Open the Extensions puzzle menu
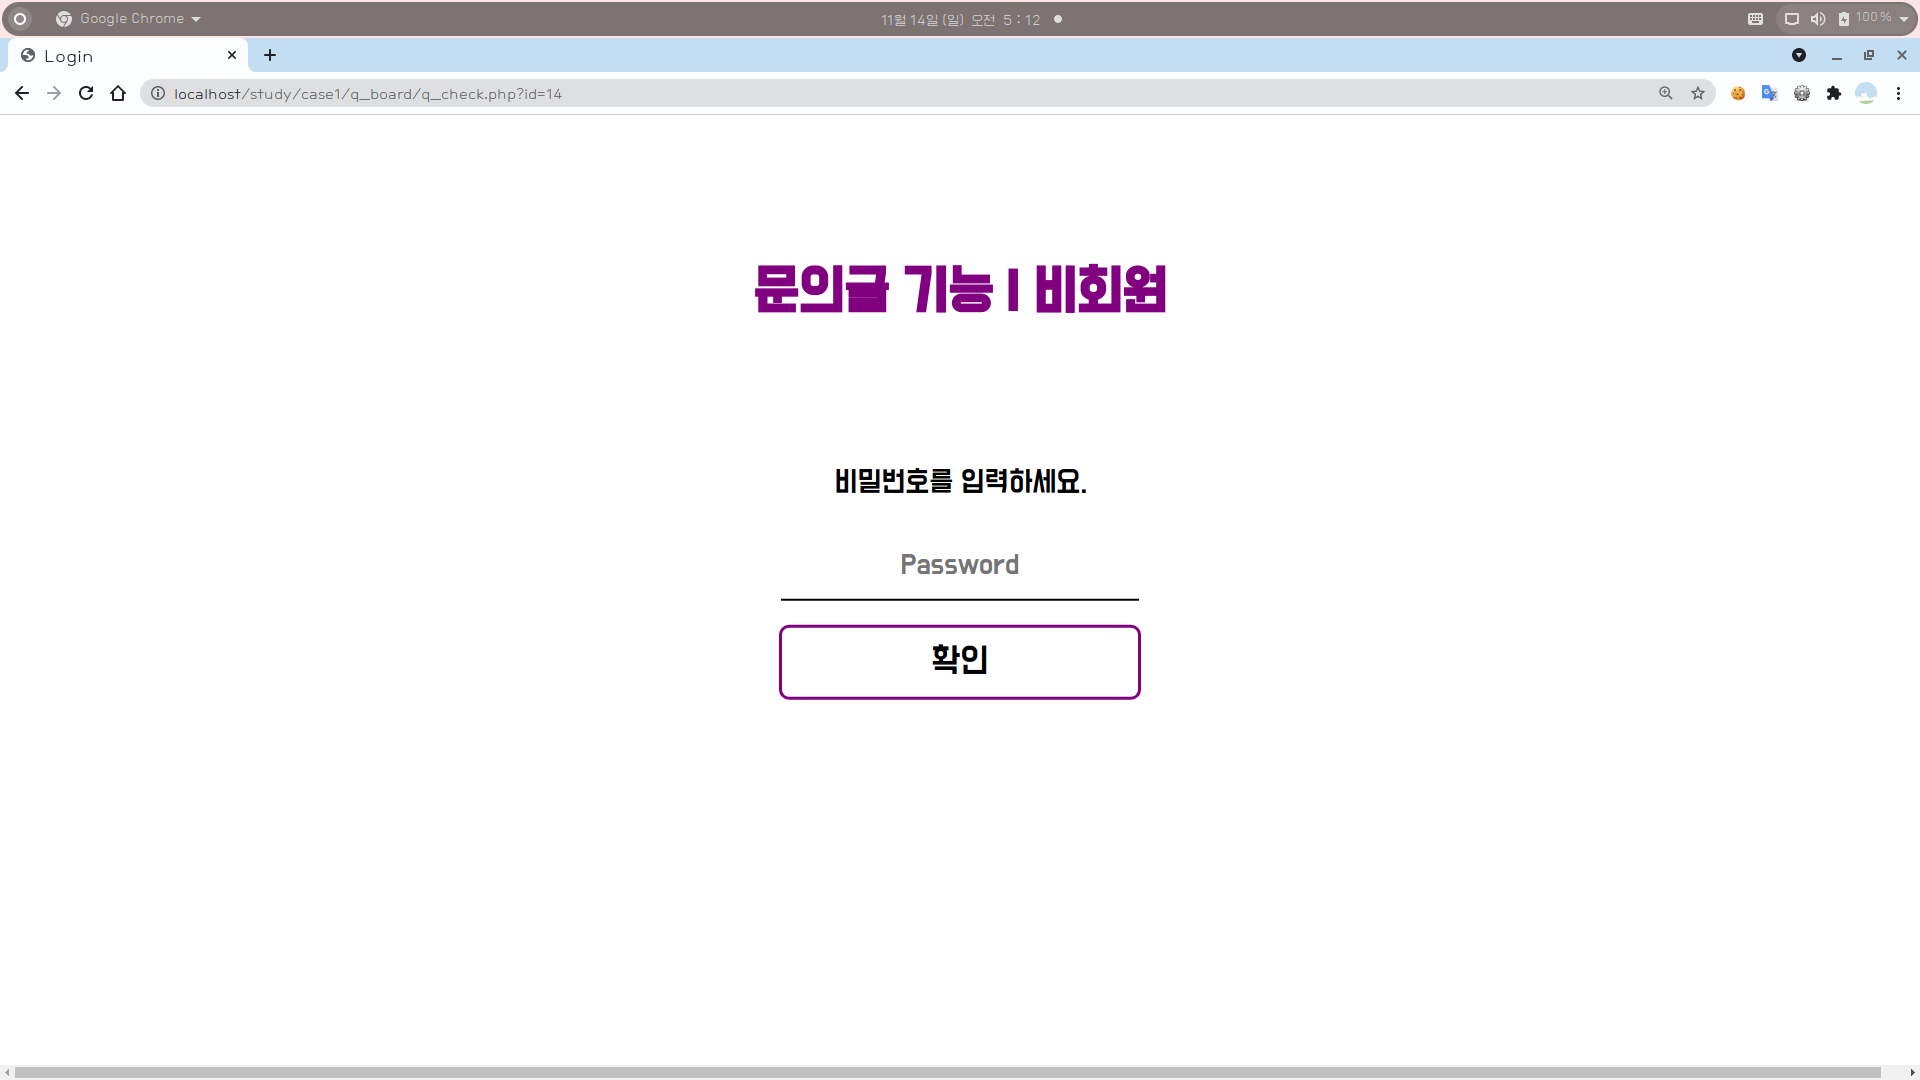The width and height of the screenshot is (1920, 1080). pos(1833,93)
